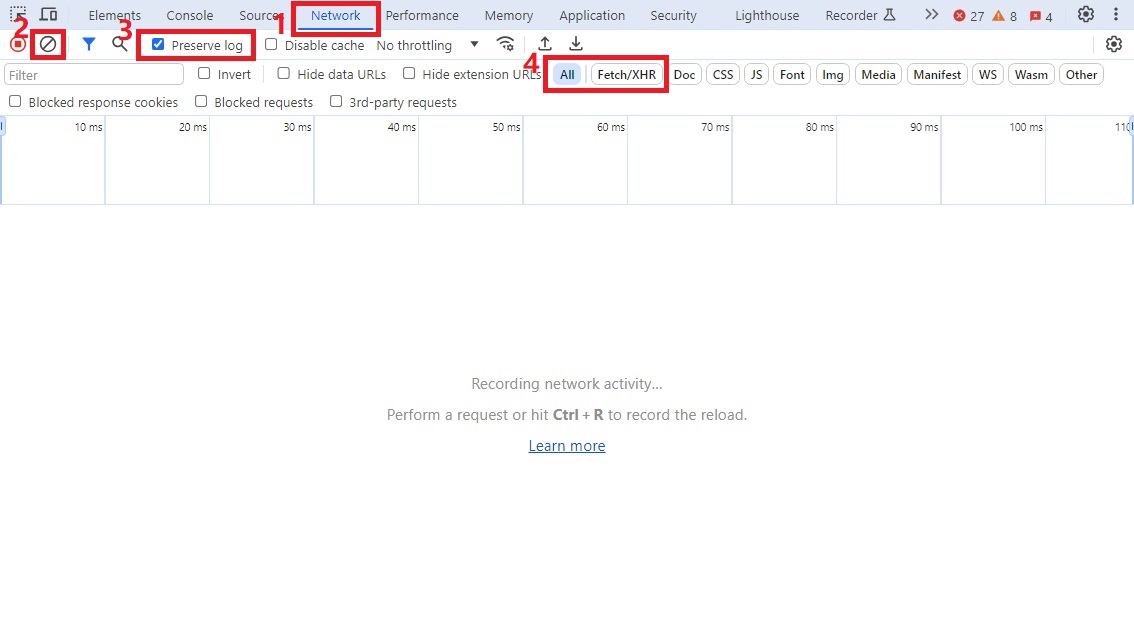Uncheck the Preserve log checkbox
Image resolution: width=1134 pixels, height=623 pixels.
(x=158, y=45)
